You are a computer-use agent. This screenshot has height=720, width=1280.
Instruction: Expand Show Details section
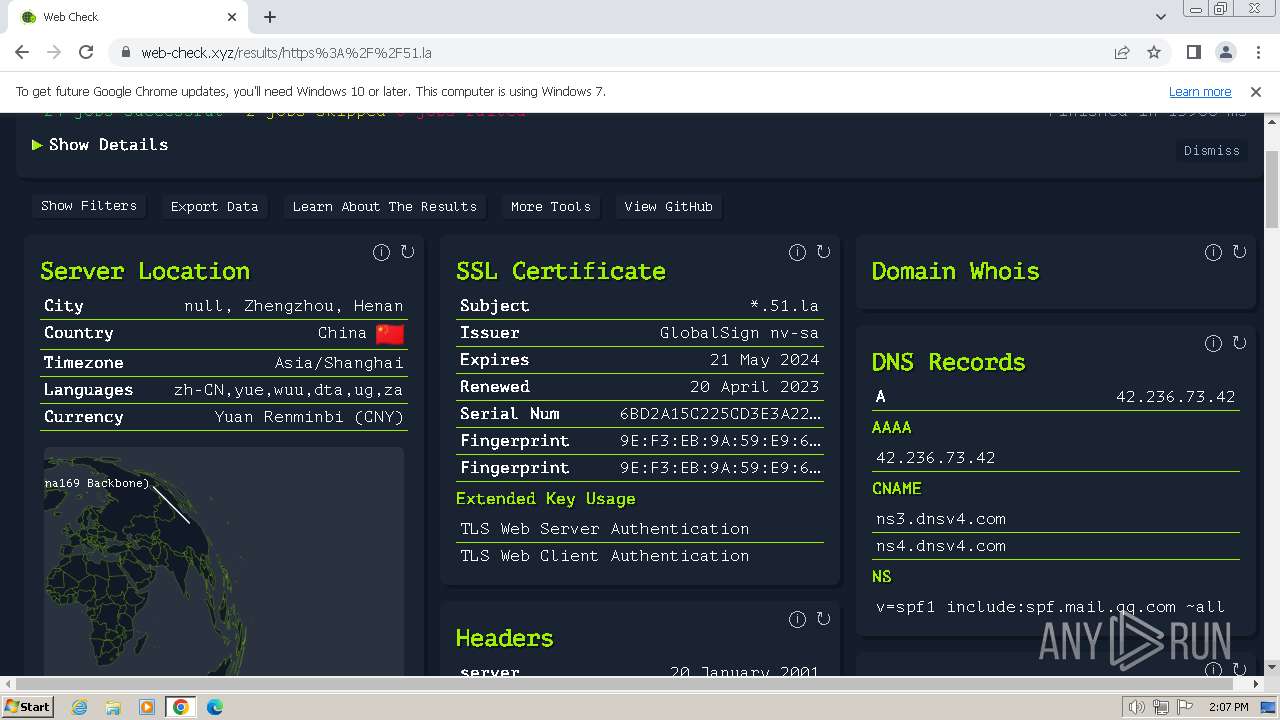pos(100,144)
